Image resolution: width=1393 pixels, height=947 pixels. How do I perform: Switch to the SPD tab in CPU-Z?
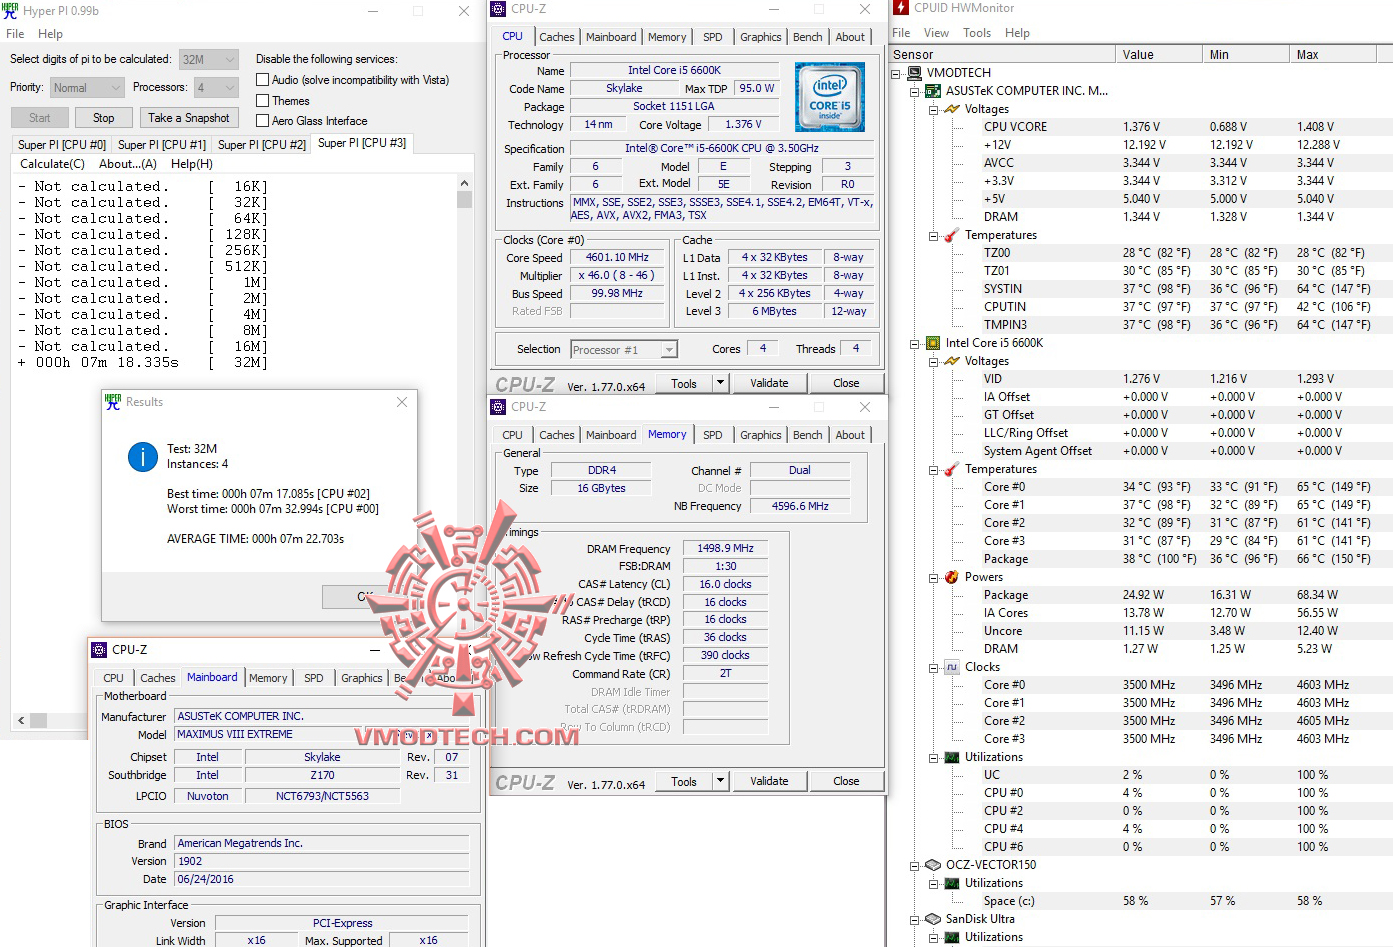coord(713,36)
